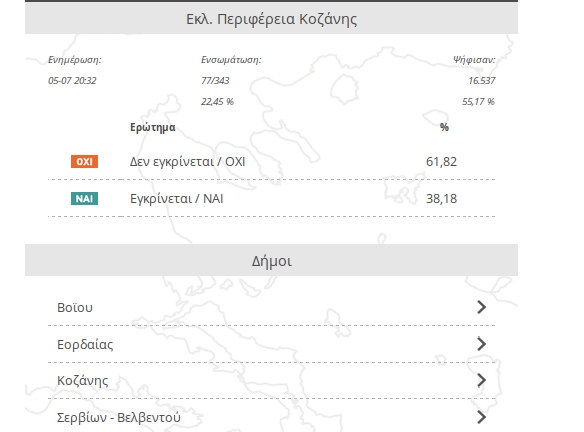Click the Ψήφισαν 16.537 value
Screen dimensions: 584x432
pyautogui.click(x=482, y=80)
